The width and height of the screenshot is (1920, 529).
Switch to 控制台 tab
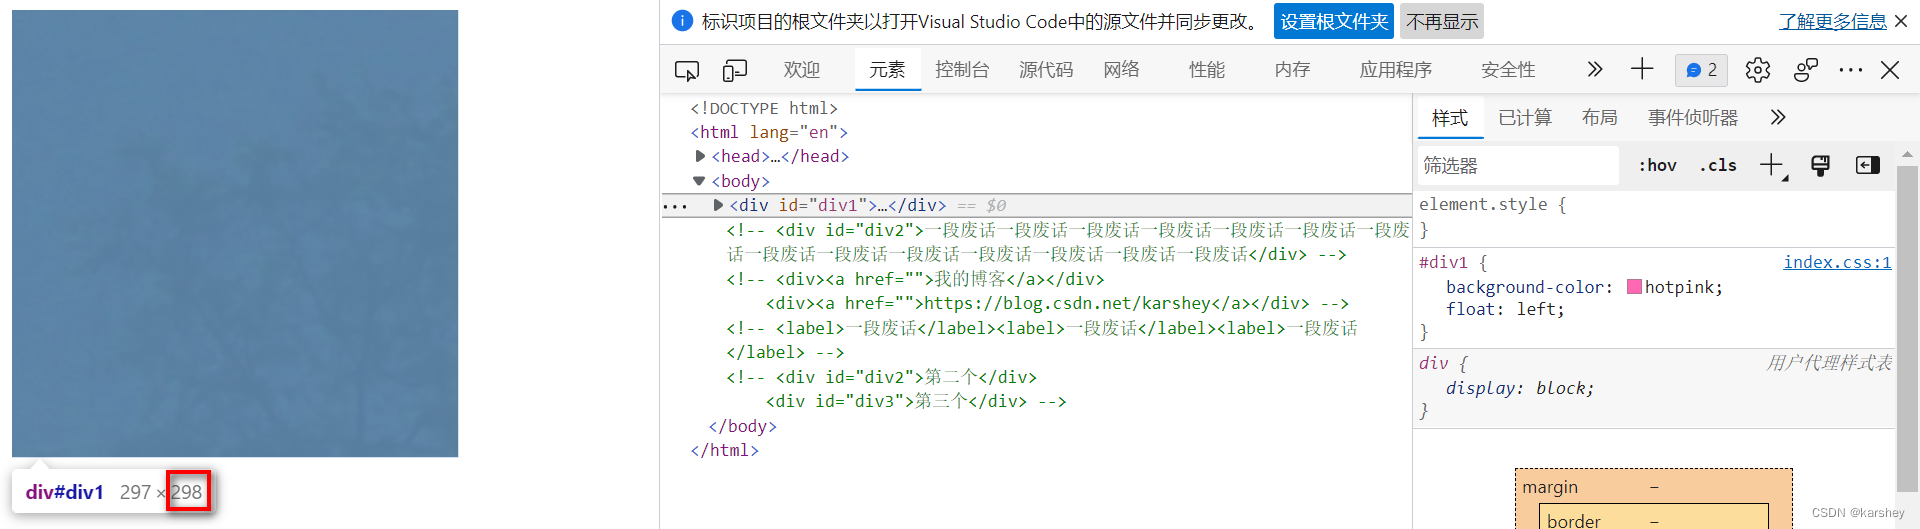point(962,69)
